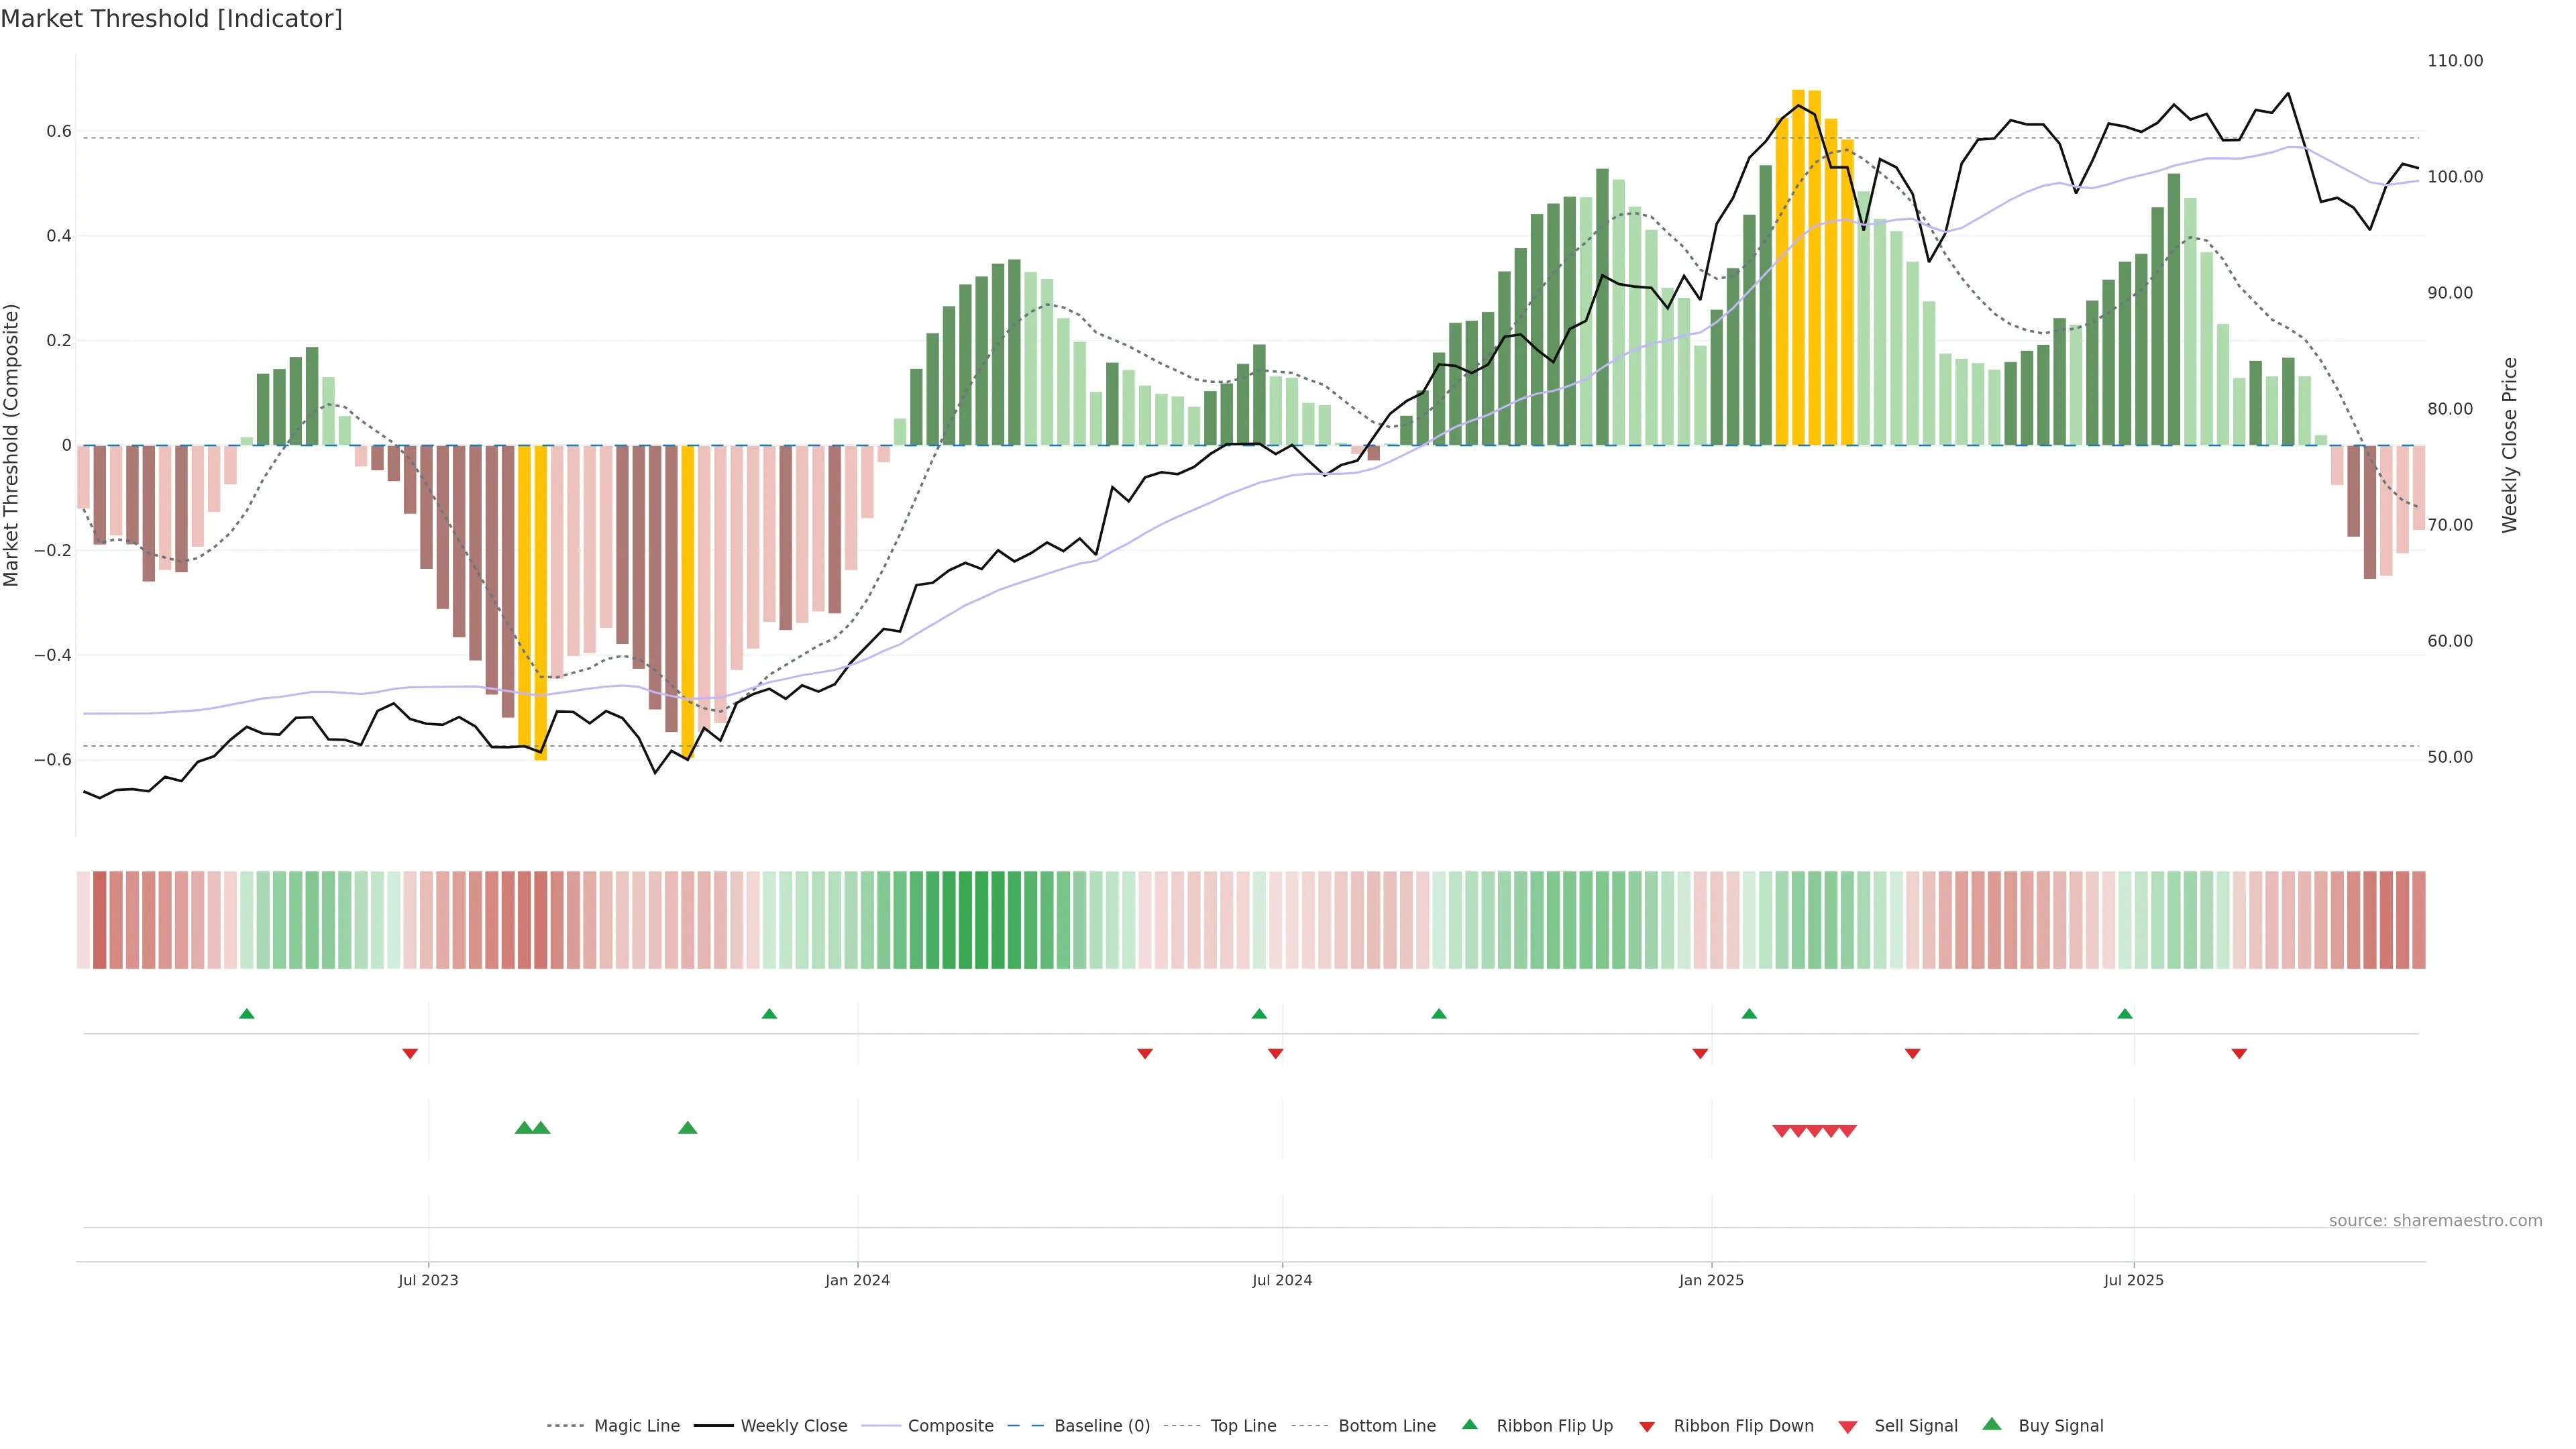The height and width of the screenshot is (1449, 2576).
Task: Click the rightmost sell signal marker in 2025
Action: coord(1848,1131)
